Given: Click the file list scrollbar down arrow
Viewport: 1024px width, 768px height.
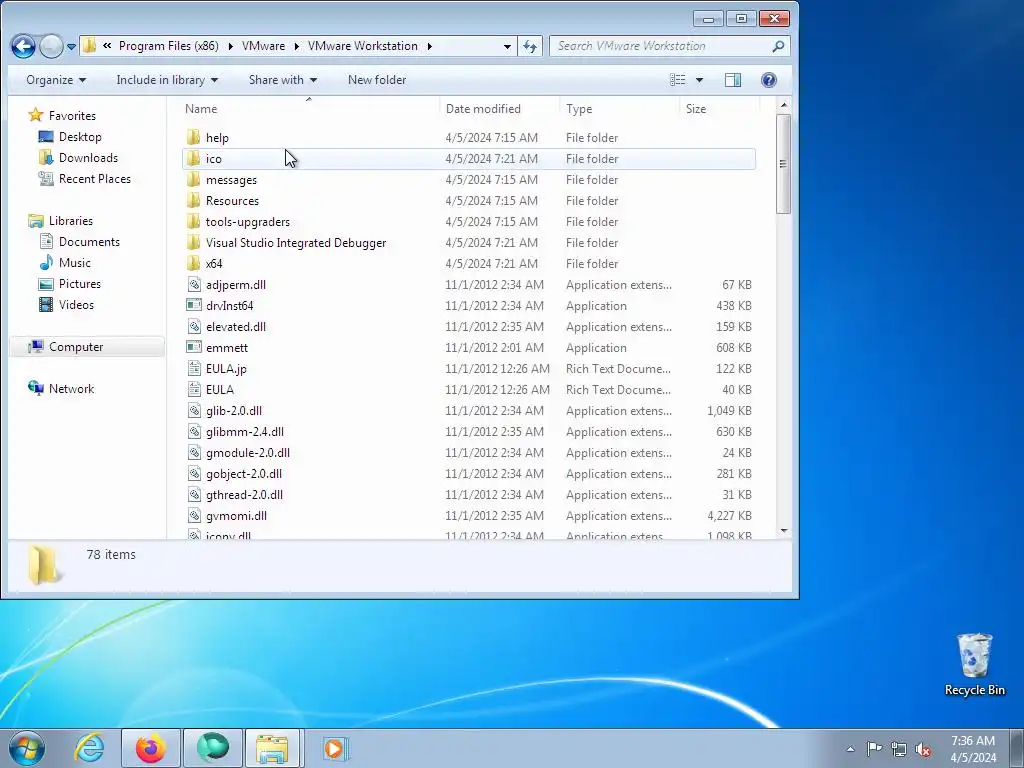Looking at the screenshot, I should [x=784, y=531].
